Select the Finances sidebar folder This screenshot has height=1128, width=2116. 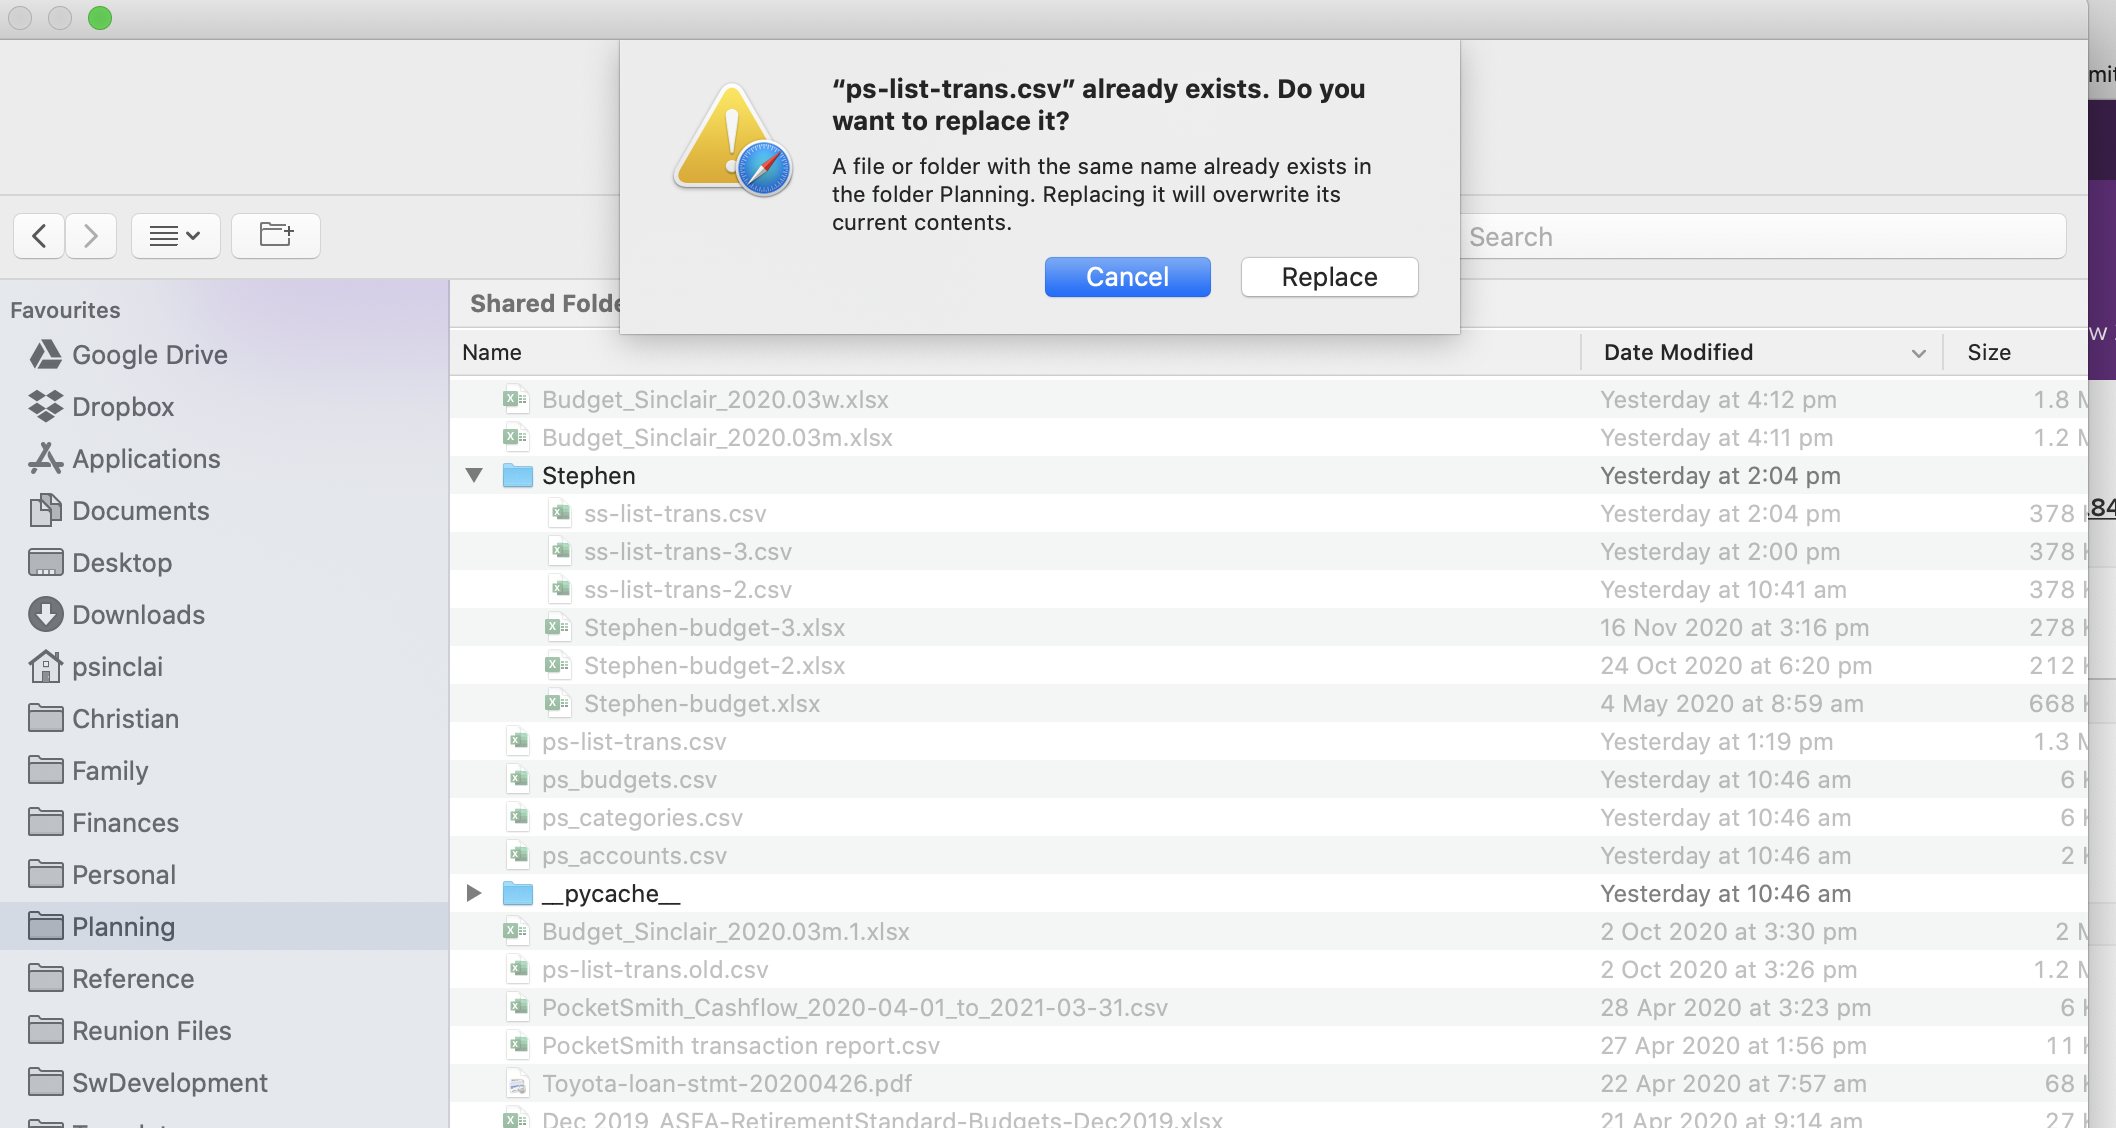[x=125, y=823]
